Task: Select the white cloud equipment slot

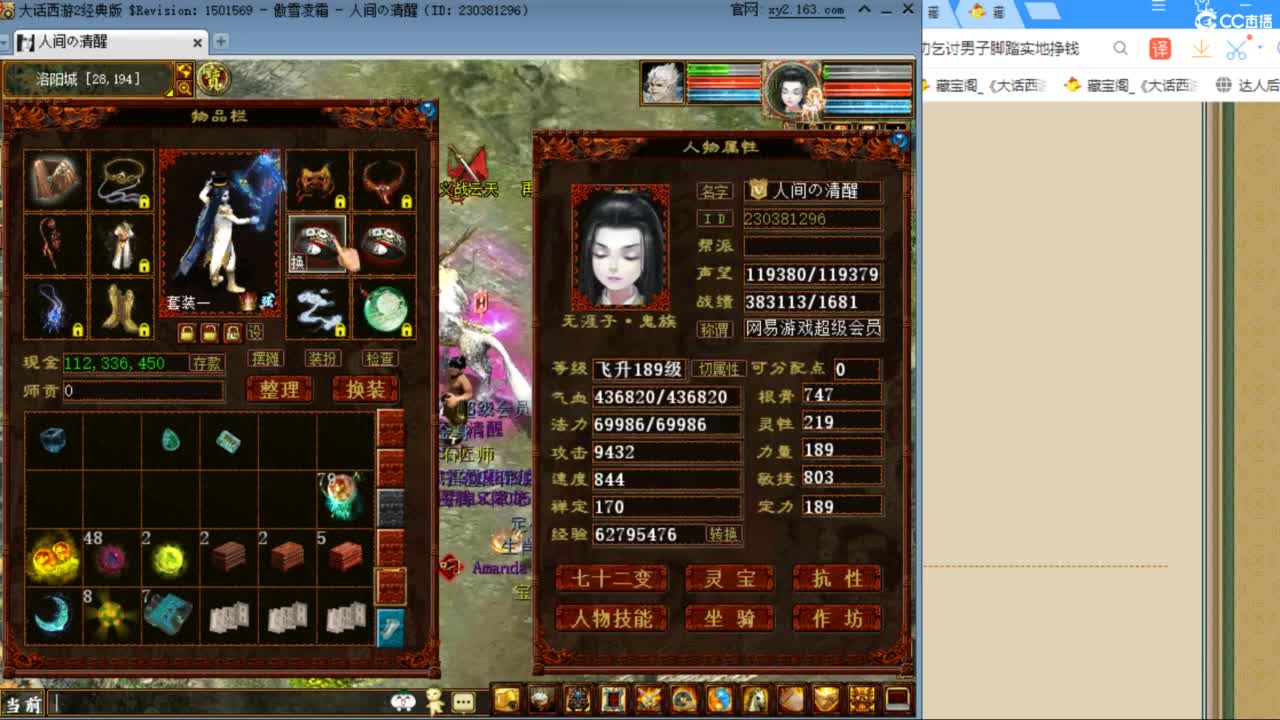Action: (x=318, y=308)
